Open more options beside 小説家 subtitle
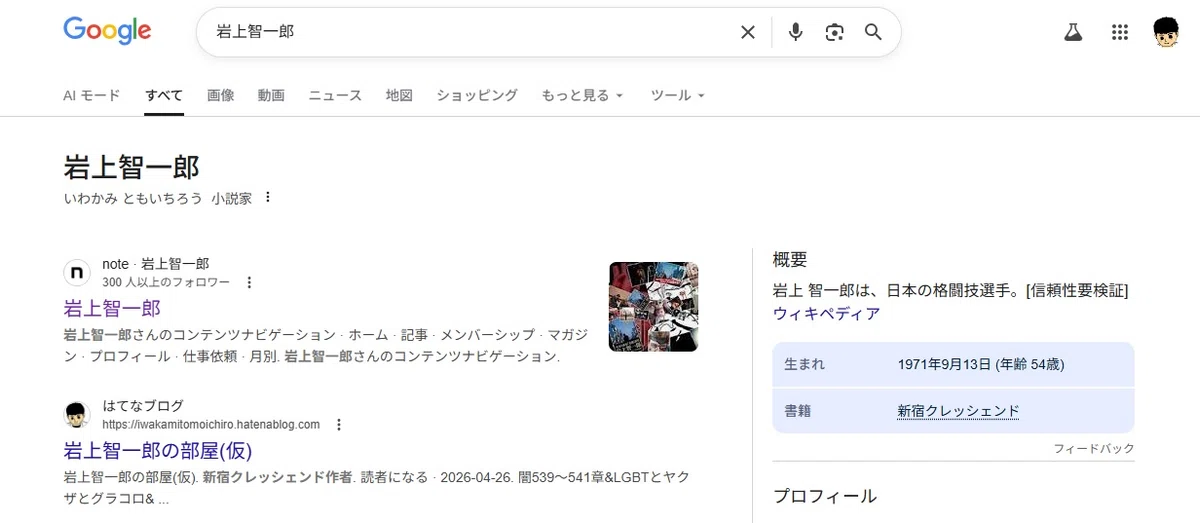 point(267,198)
